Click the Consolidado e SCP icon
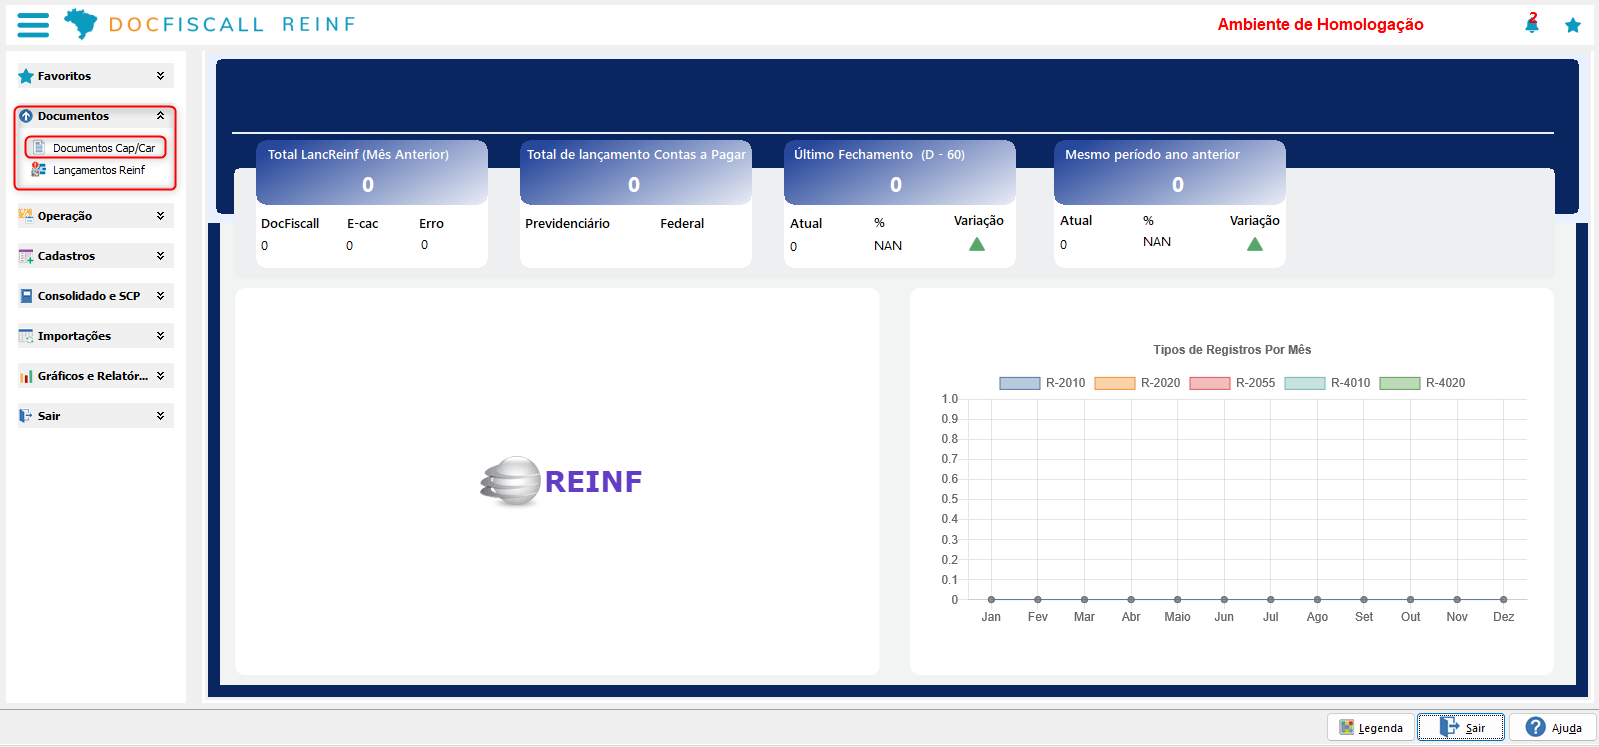Image resolution: width=1599 pixels, height=747 pixels. point(26,296)
